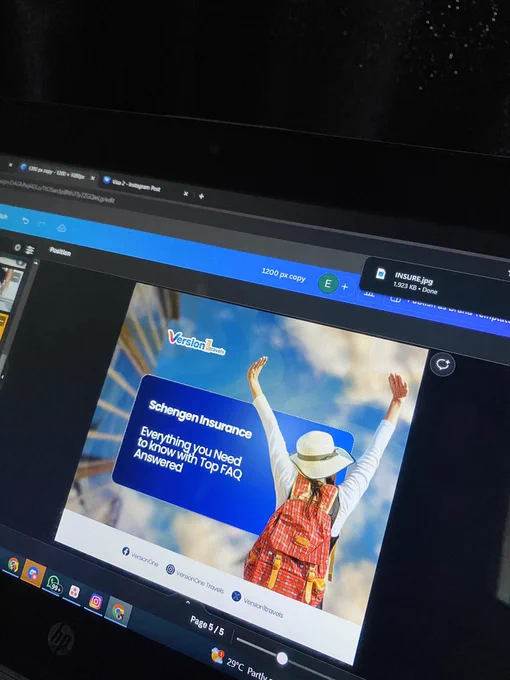Screen dimensions: 510x680
Task: Open the filter sliders icon in side panel
Action: click(30, 250)
